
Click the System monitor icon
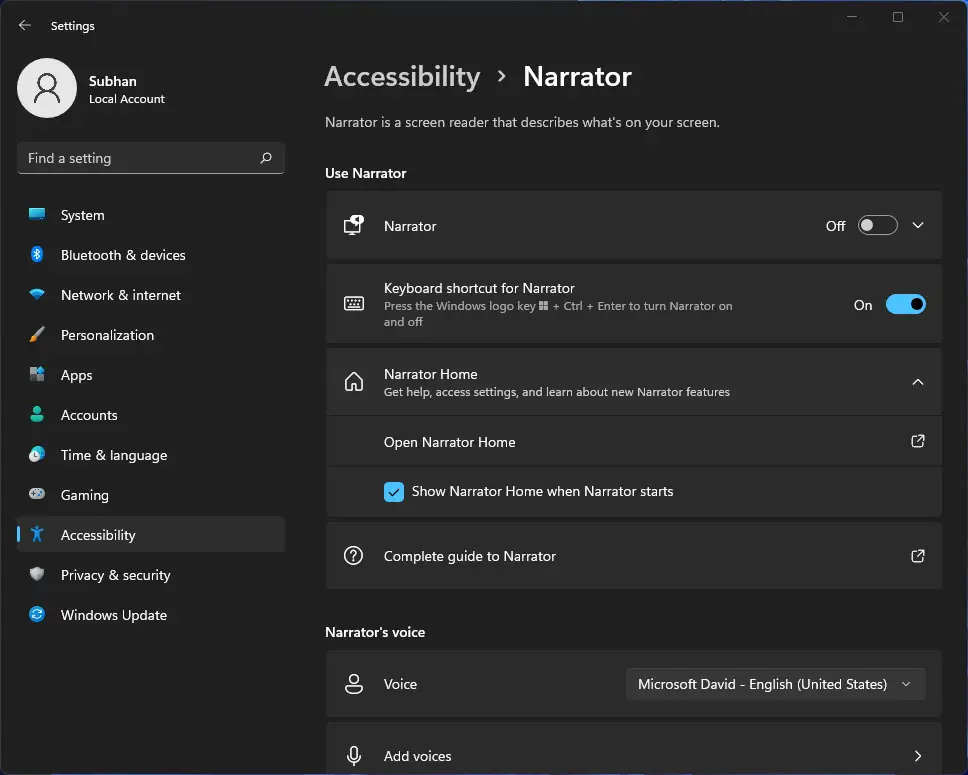37,214
